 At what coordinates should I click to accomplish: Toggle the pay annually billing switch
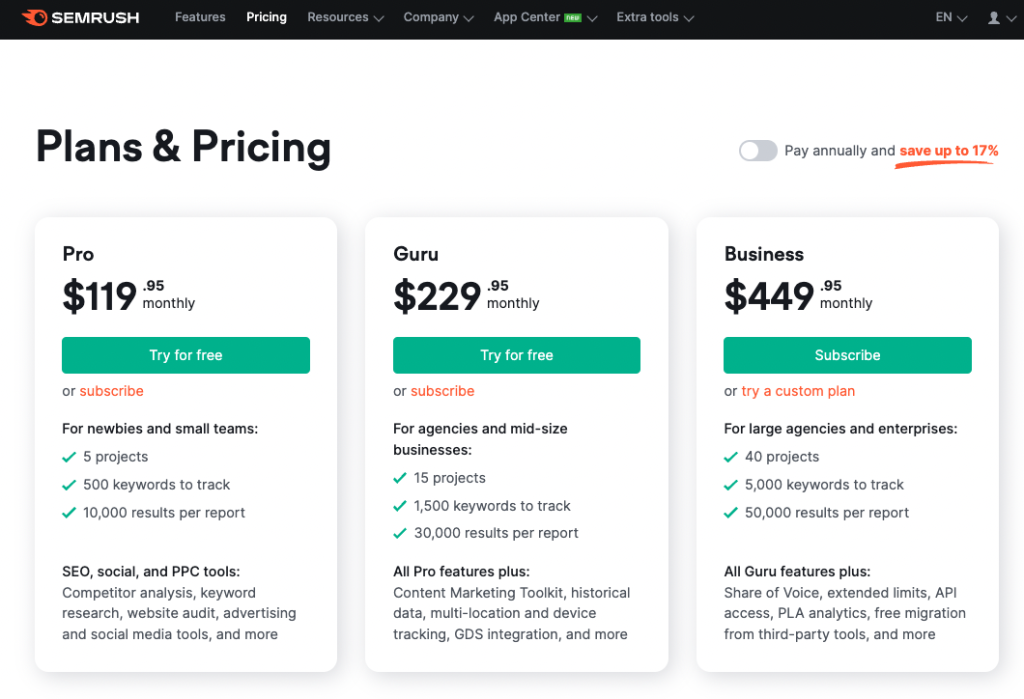[x=758, y=151]
